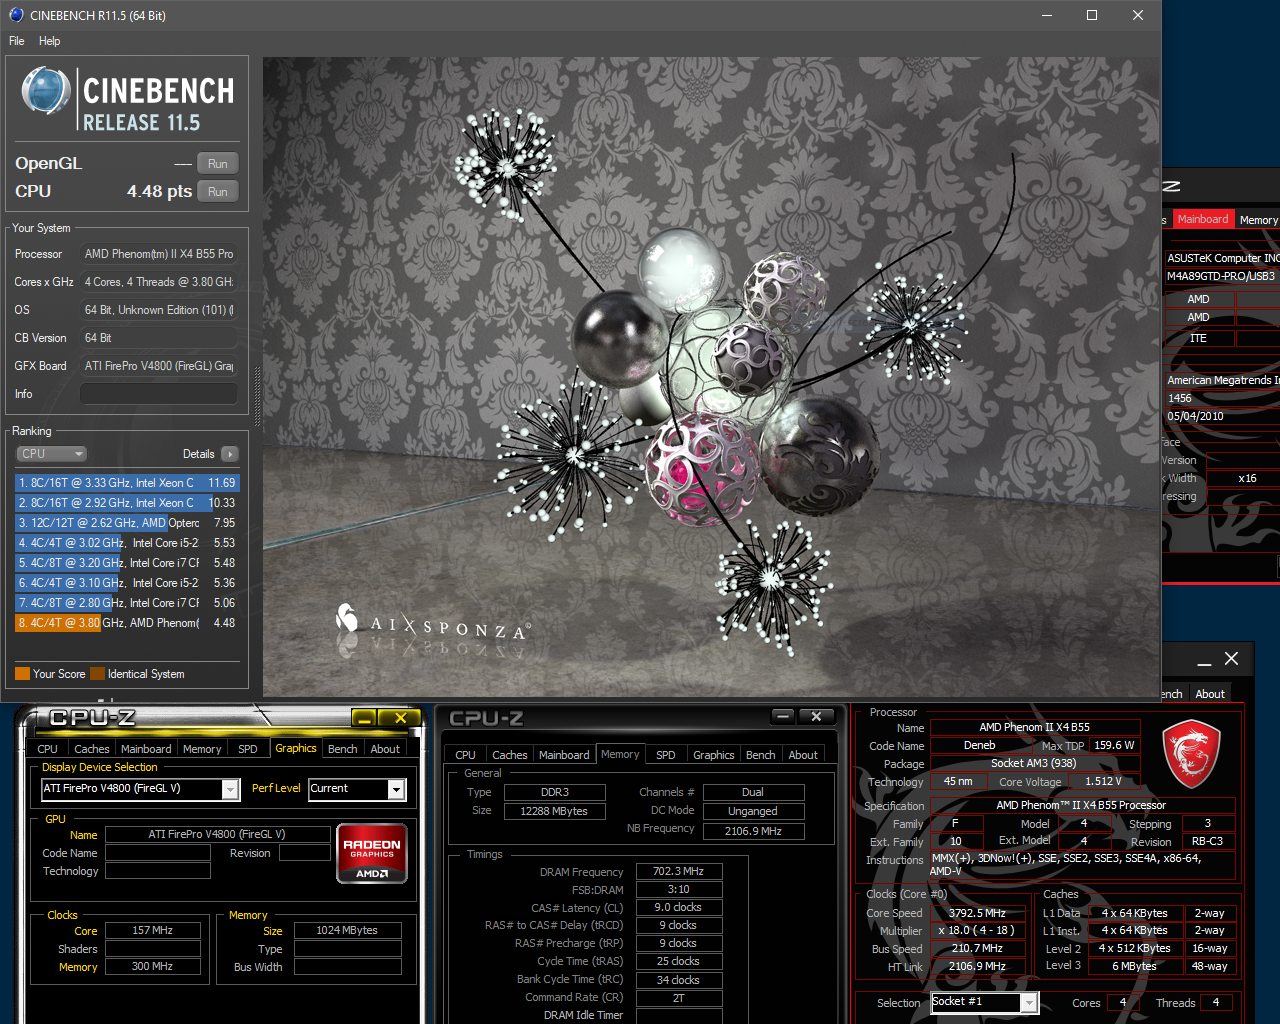This screenshot has width=1280, height=1024.
Task: Click the Info input field in Your System
Action: click(x=158, y=394)
